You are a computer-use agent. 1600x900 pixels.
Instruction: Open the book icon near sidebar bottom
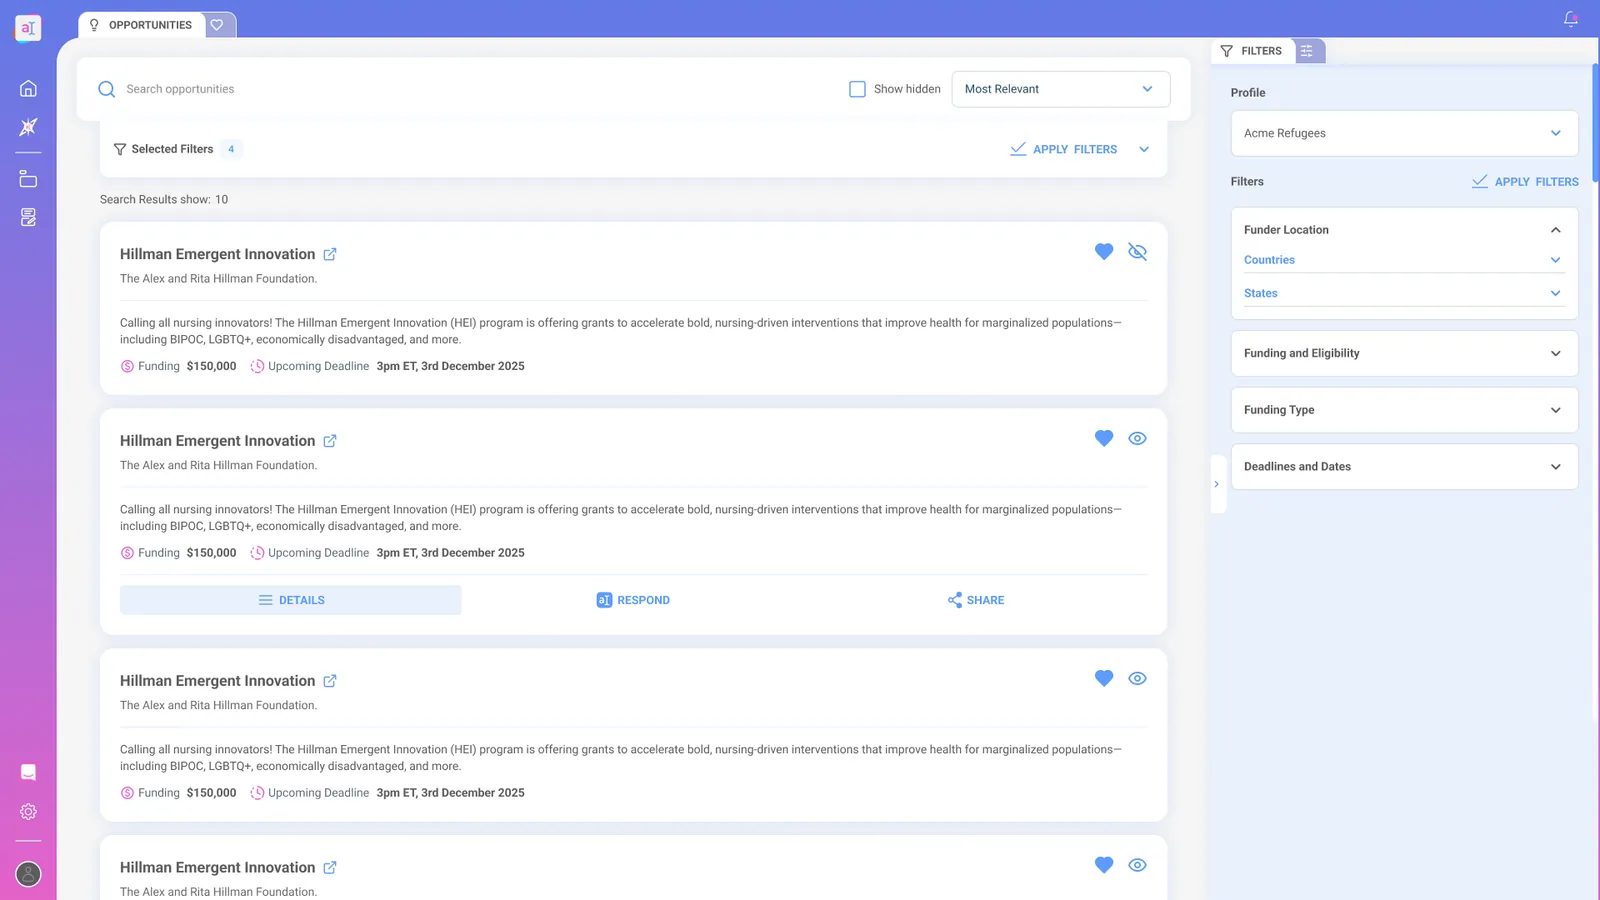28,772
